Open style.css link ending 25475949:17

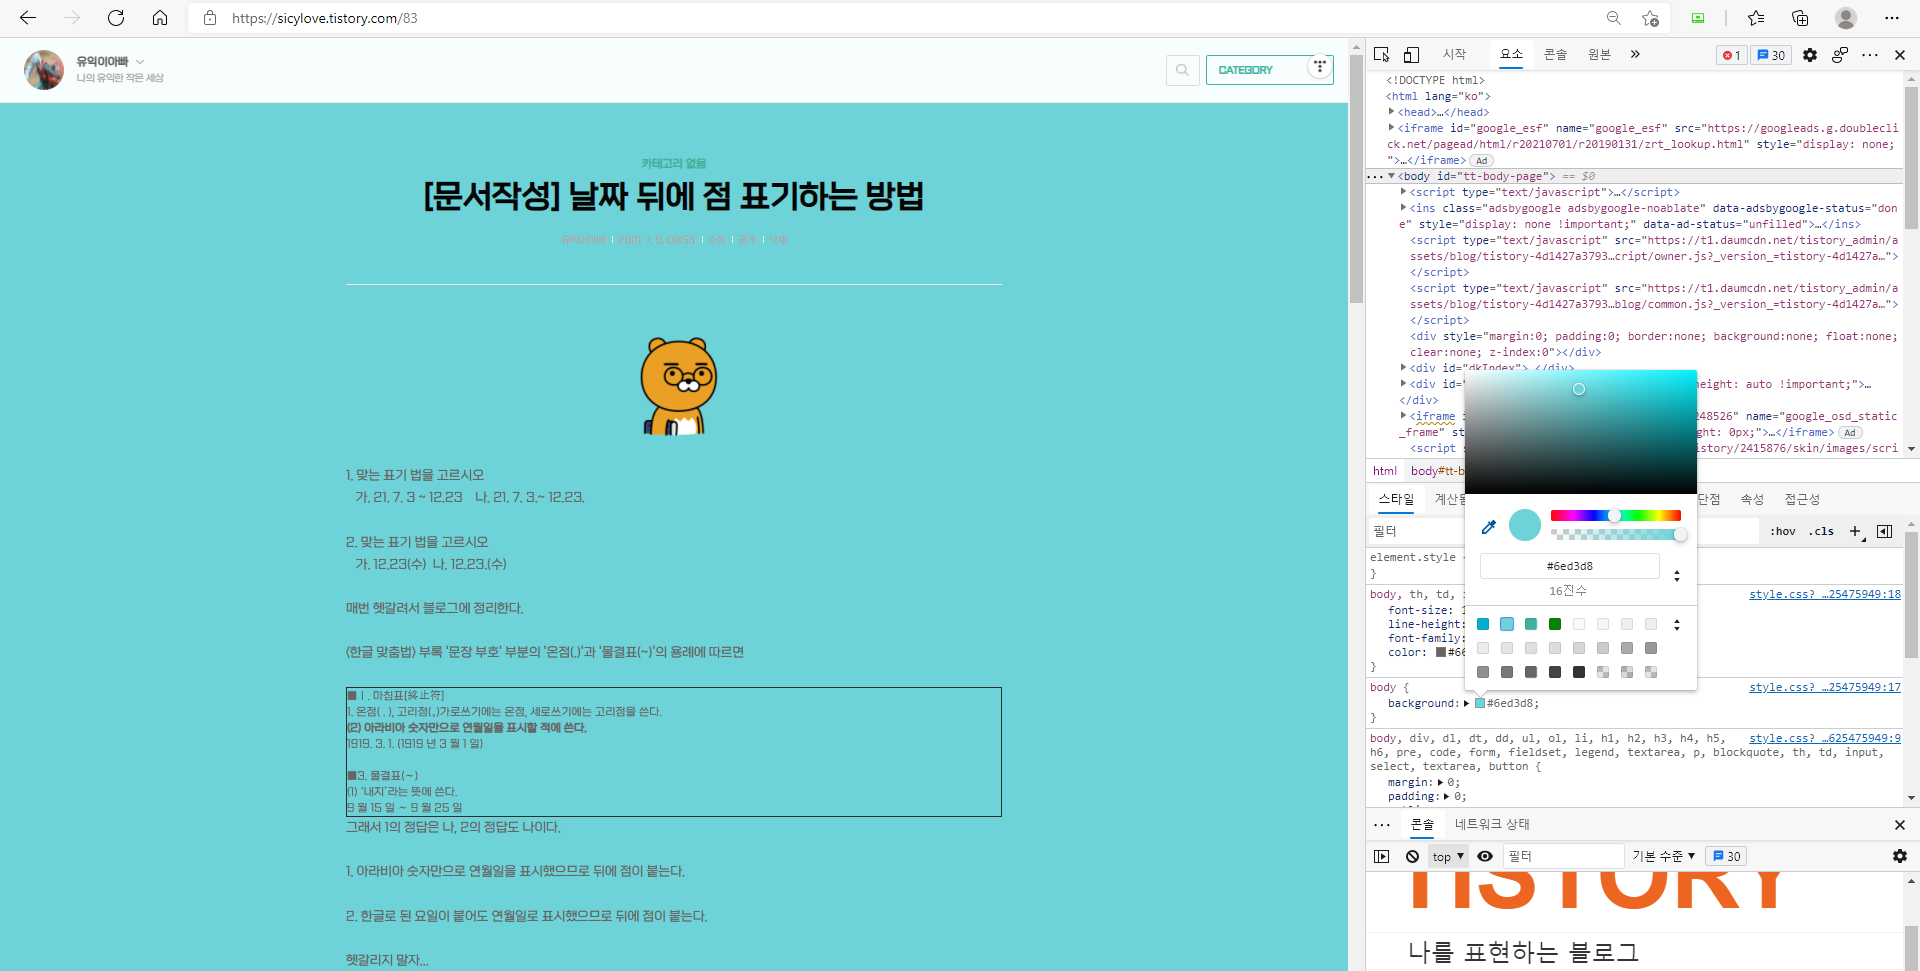pos(1825,687)
